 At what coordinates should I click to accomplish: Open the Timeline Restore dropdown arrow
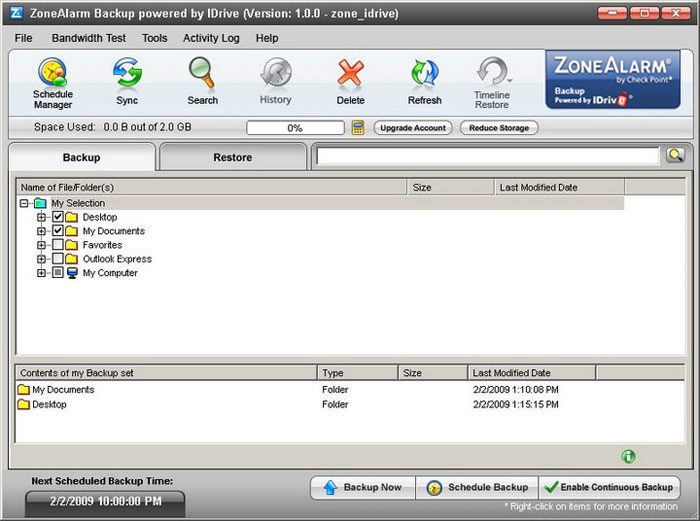[509, 81]
